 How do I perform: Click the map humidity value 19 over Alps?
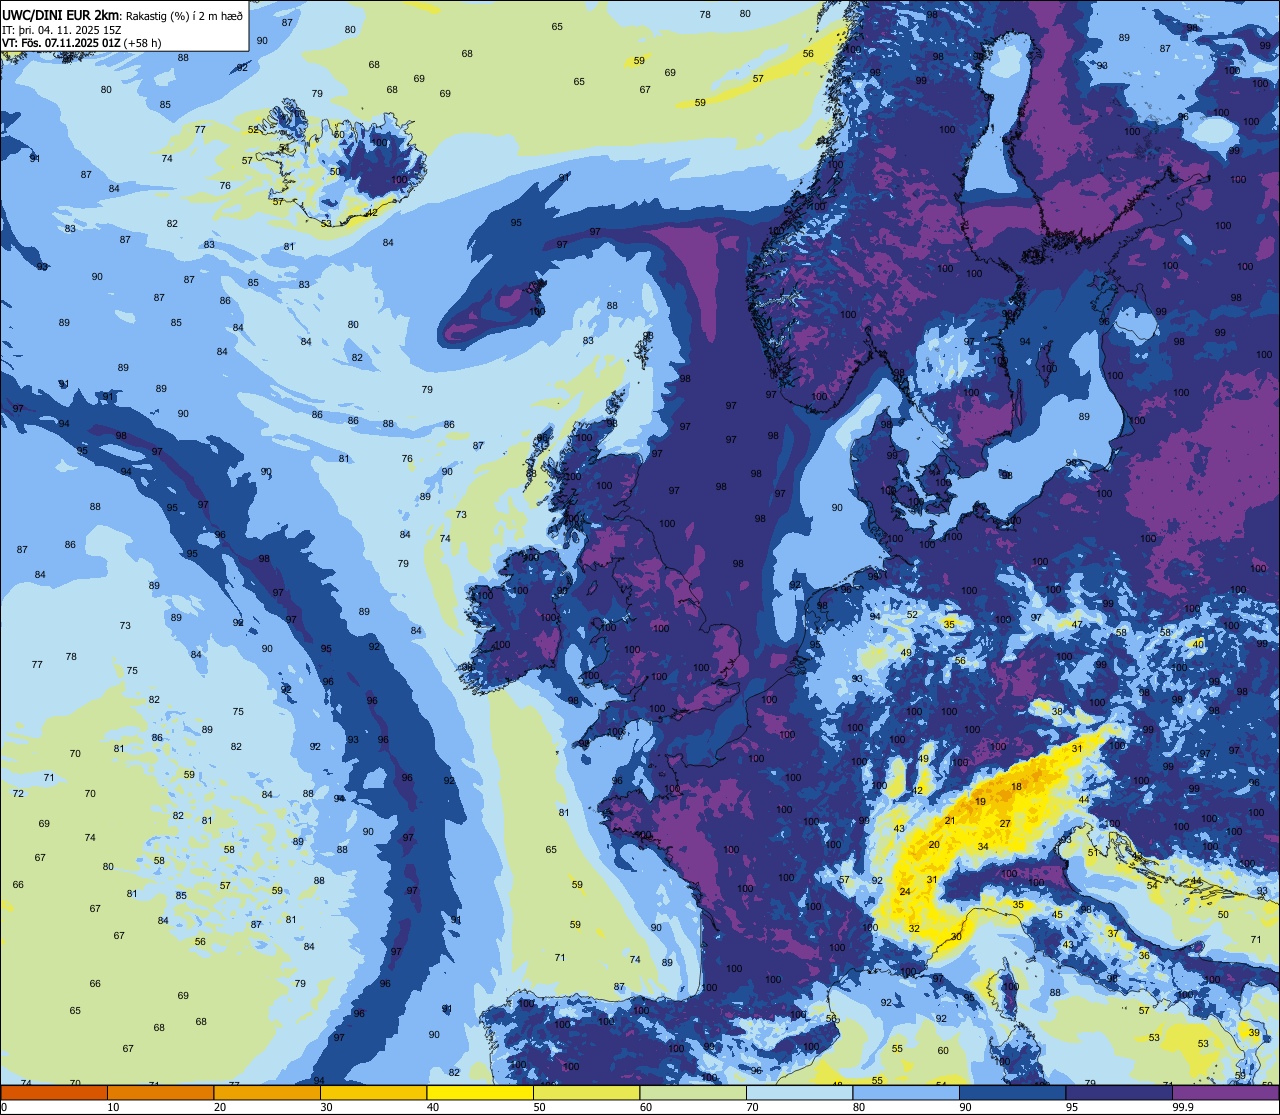tap(980, 802)
